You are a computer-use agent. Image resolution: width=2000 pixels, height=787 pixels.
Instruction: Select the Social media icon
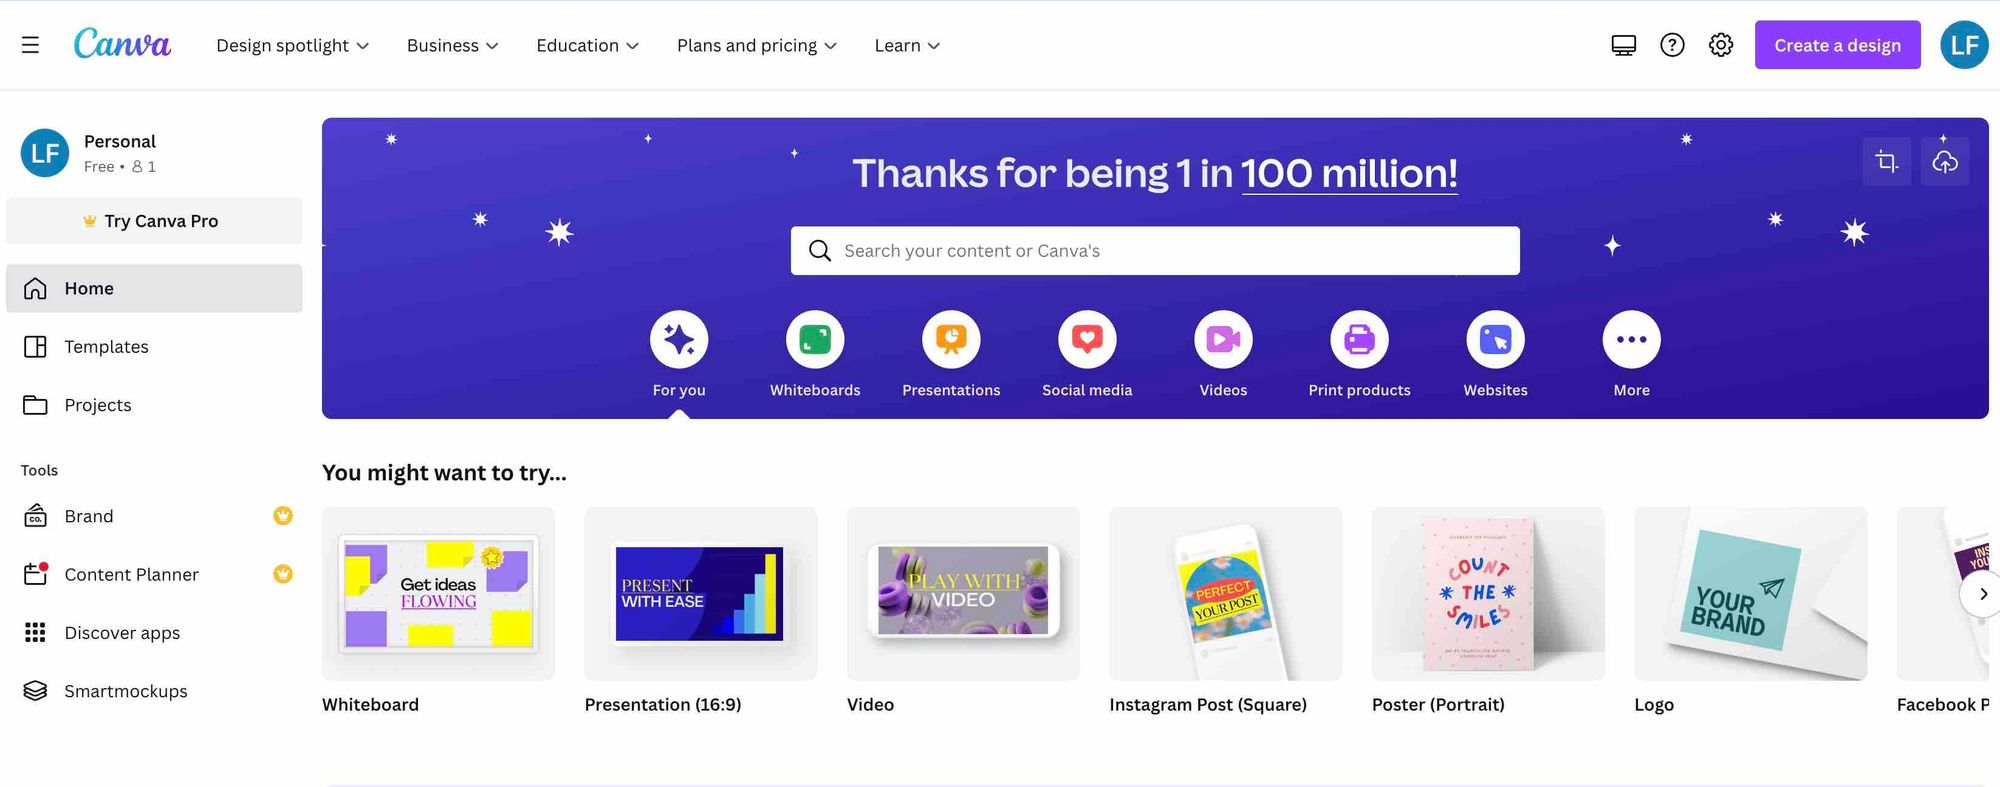pyautogui.click(x=1087, y=340)
